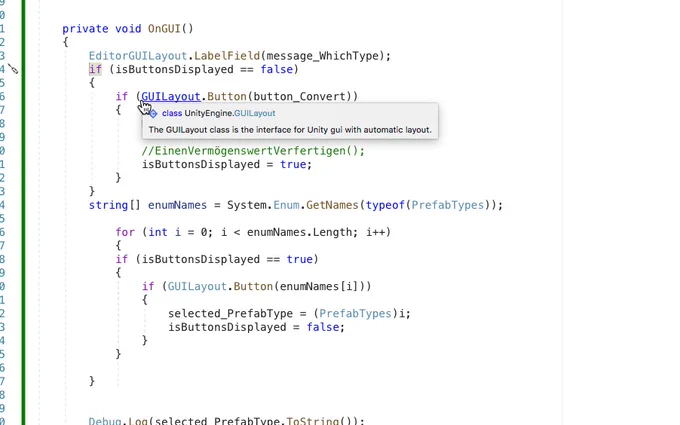Click the message_WhichType argument
680x425 pixels.
[x=323, y=56]
